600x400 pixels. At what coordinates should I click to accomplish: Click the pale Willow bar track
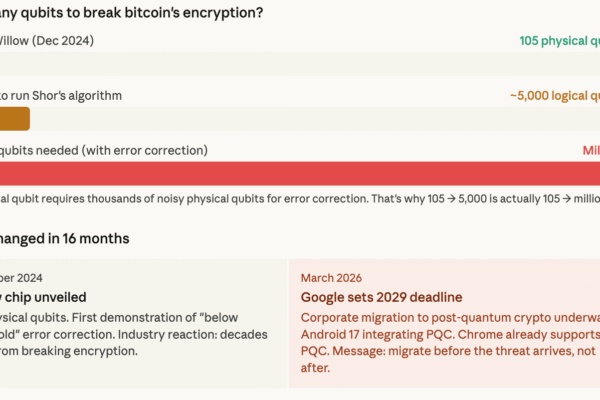tap(300, 64)
